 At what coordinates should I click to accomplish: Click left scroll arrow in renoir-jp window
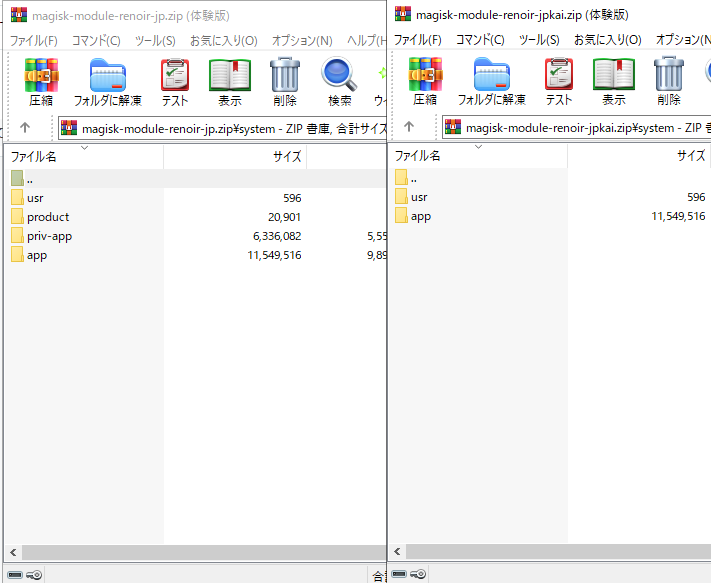pos(13,552)
